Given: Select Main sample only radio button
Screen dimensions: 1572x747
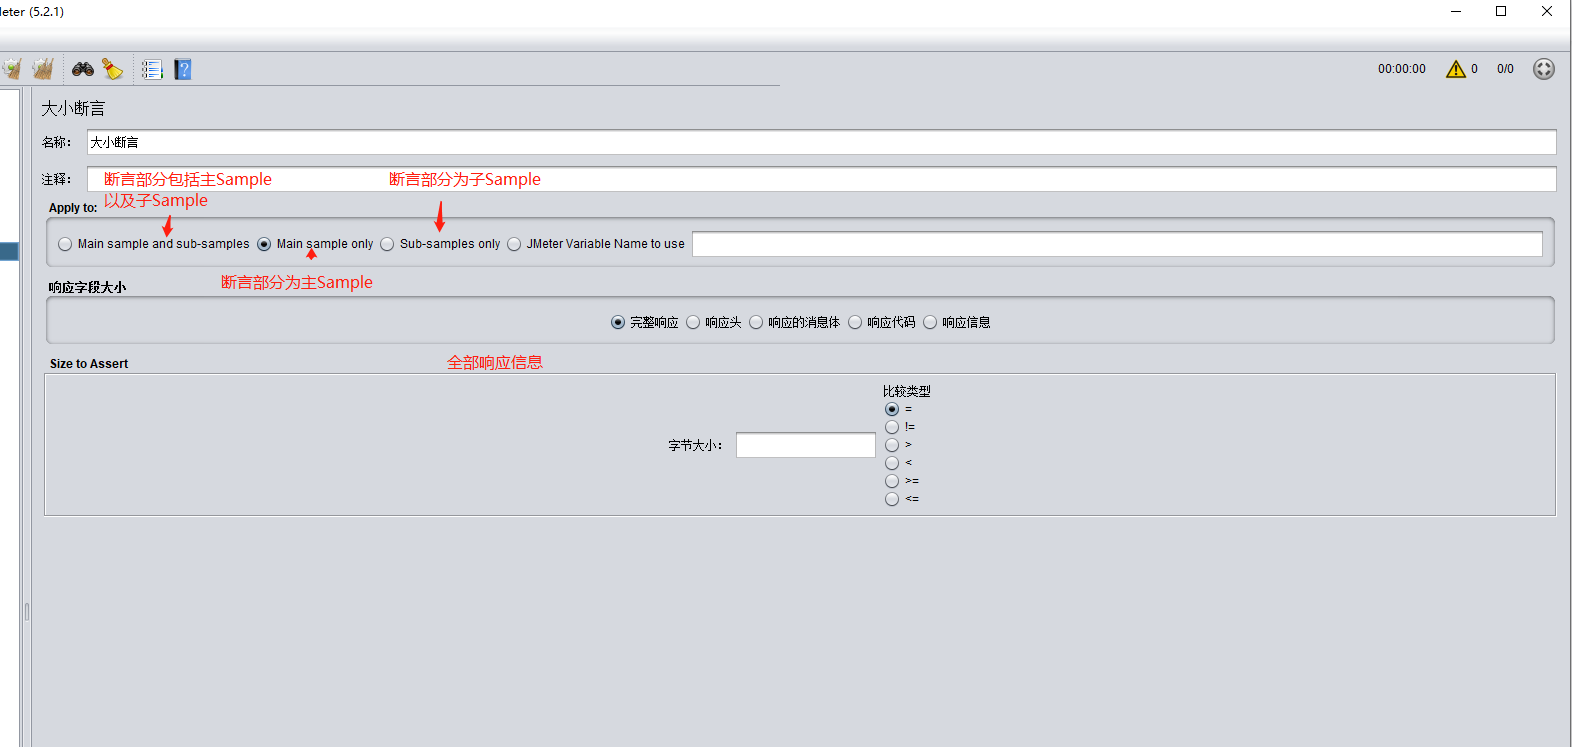Looking at the screenshot, I should 264,244.
